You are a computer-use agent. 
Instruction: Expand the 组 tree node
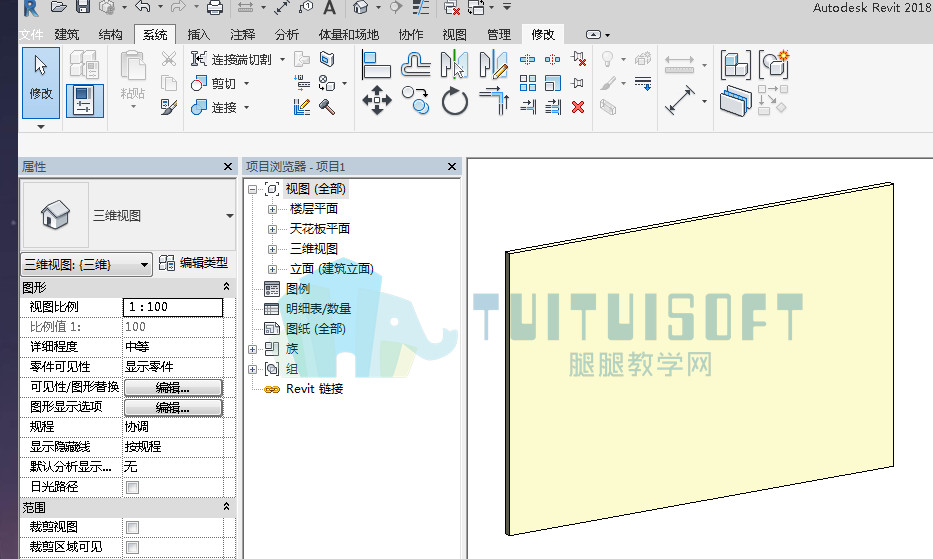(252, 369)
